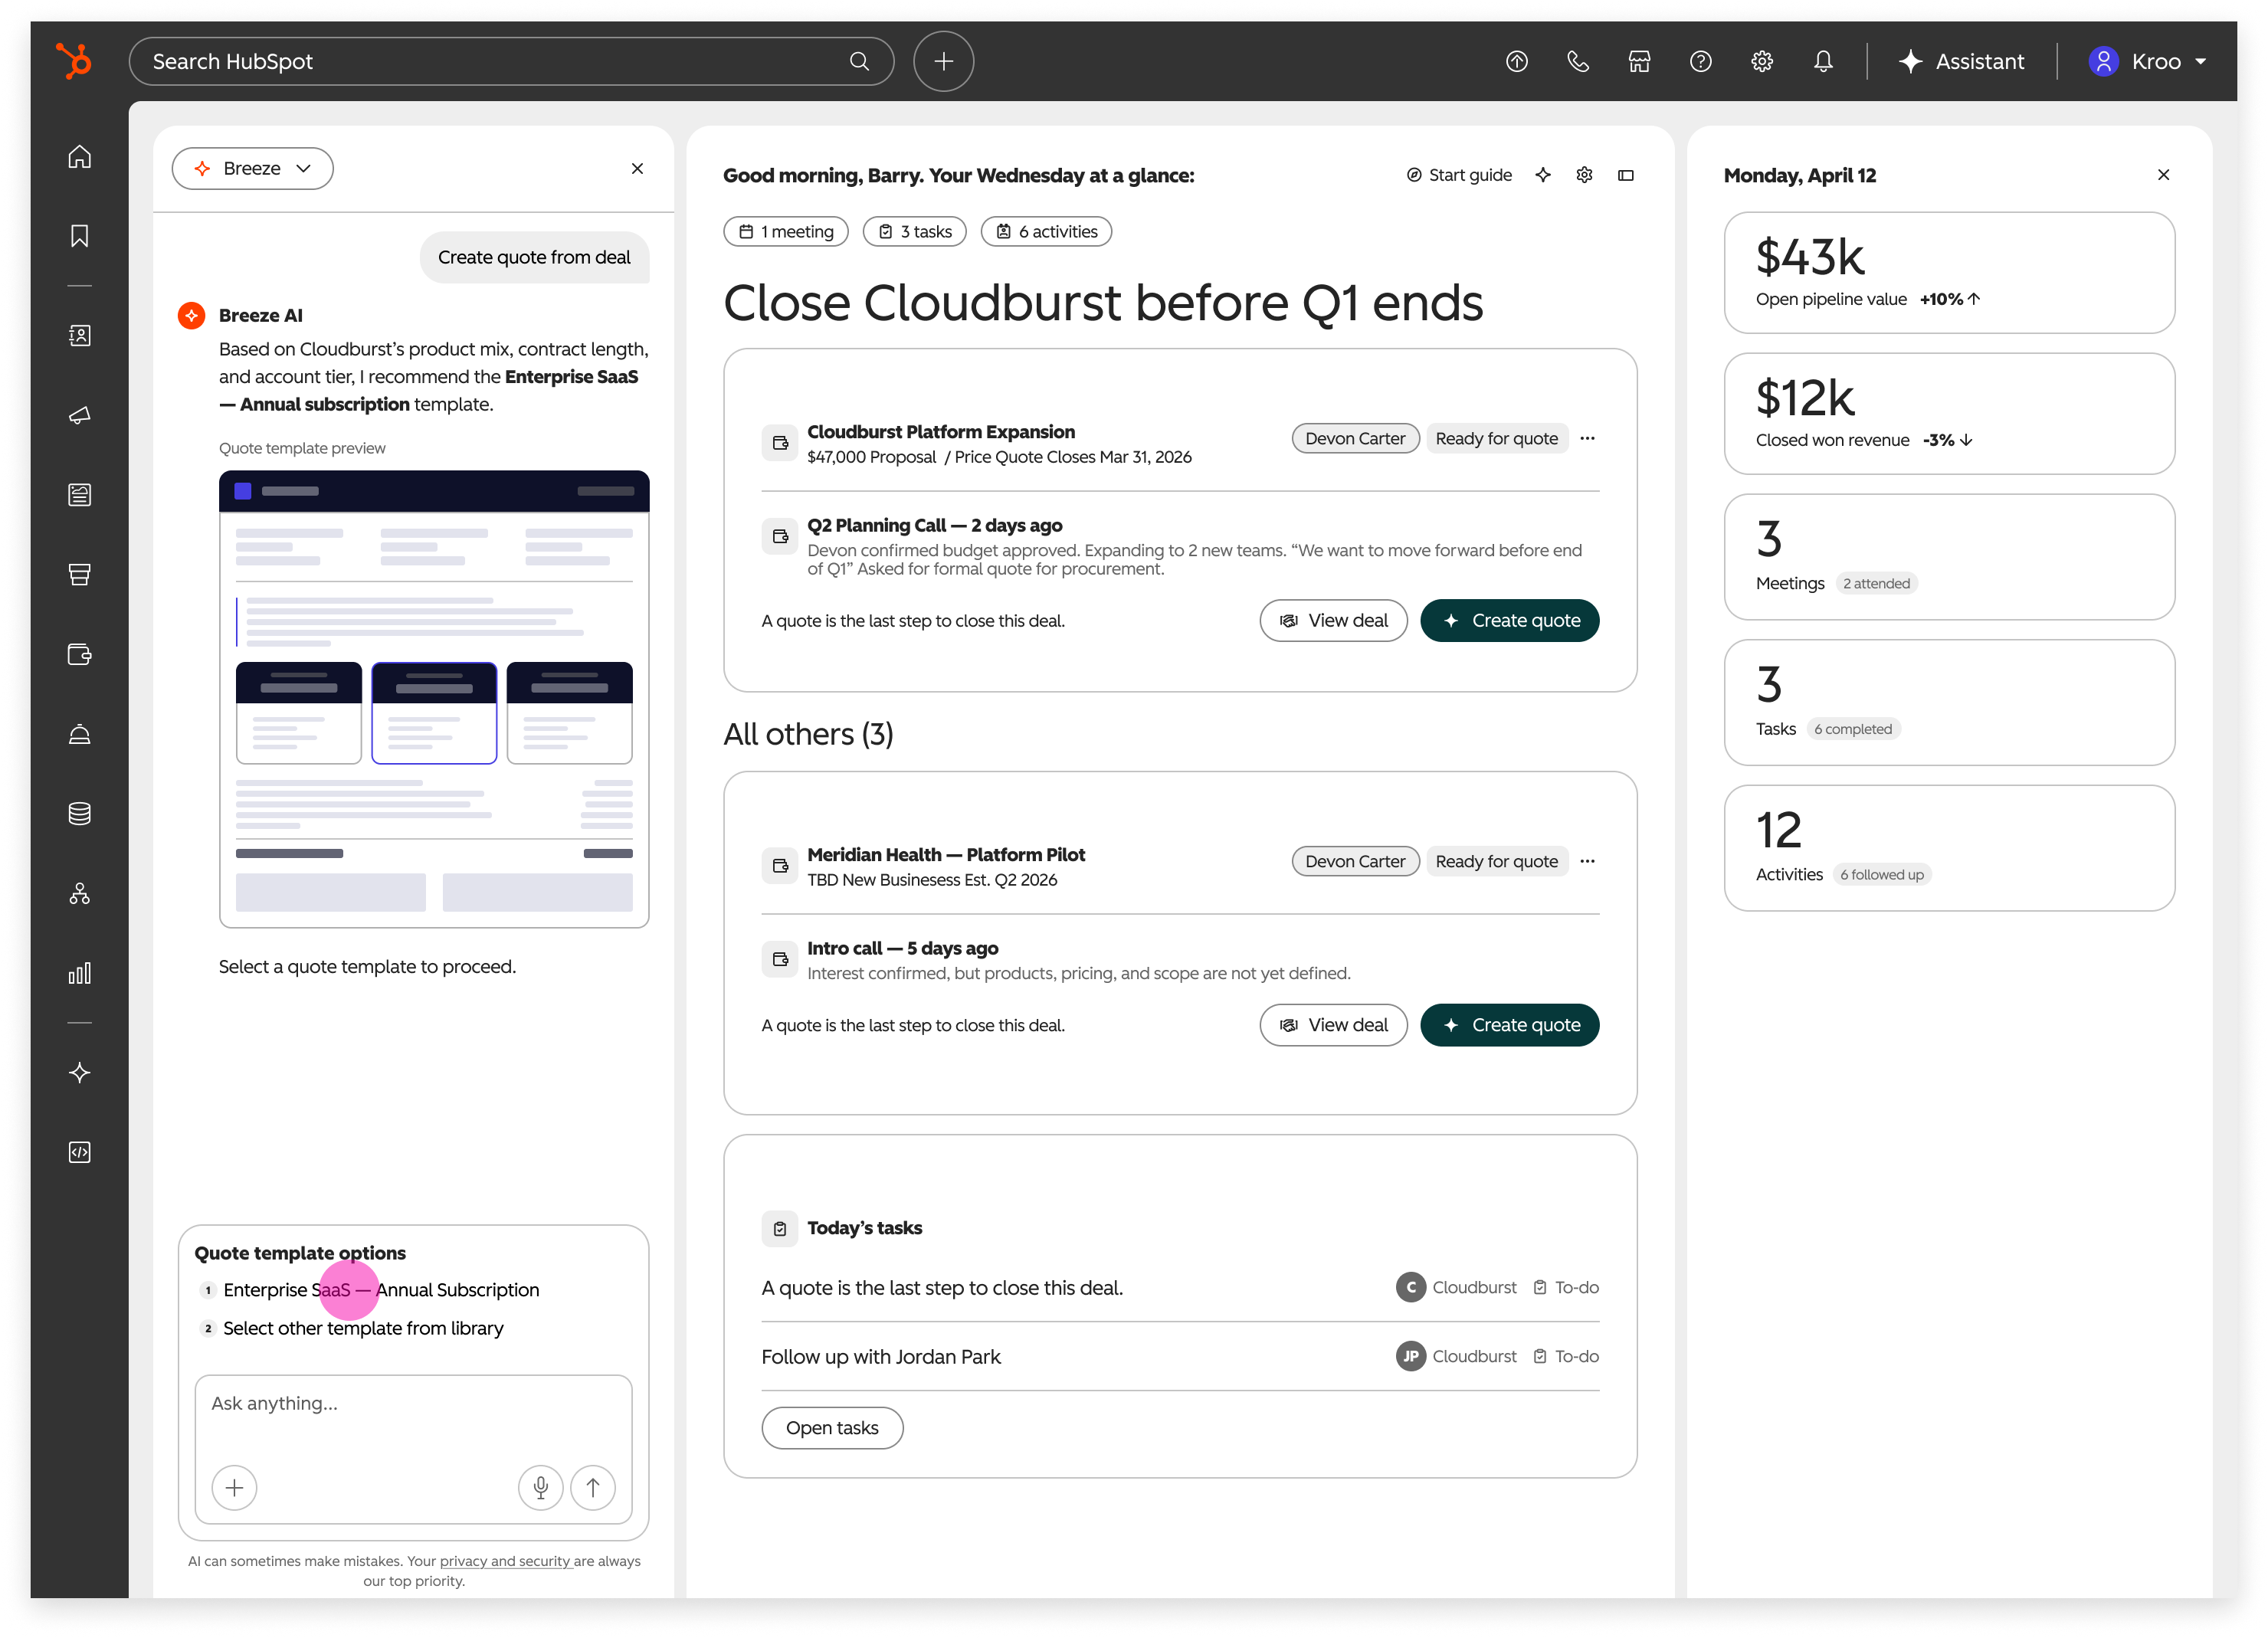
Task: Open the calling phone icon
Action: tap(1578, 62)
